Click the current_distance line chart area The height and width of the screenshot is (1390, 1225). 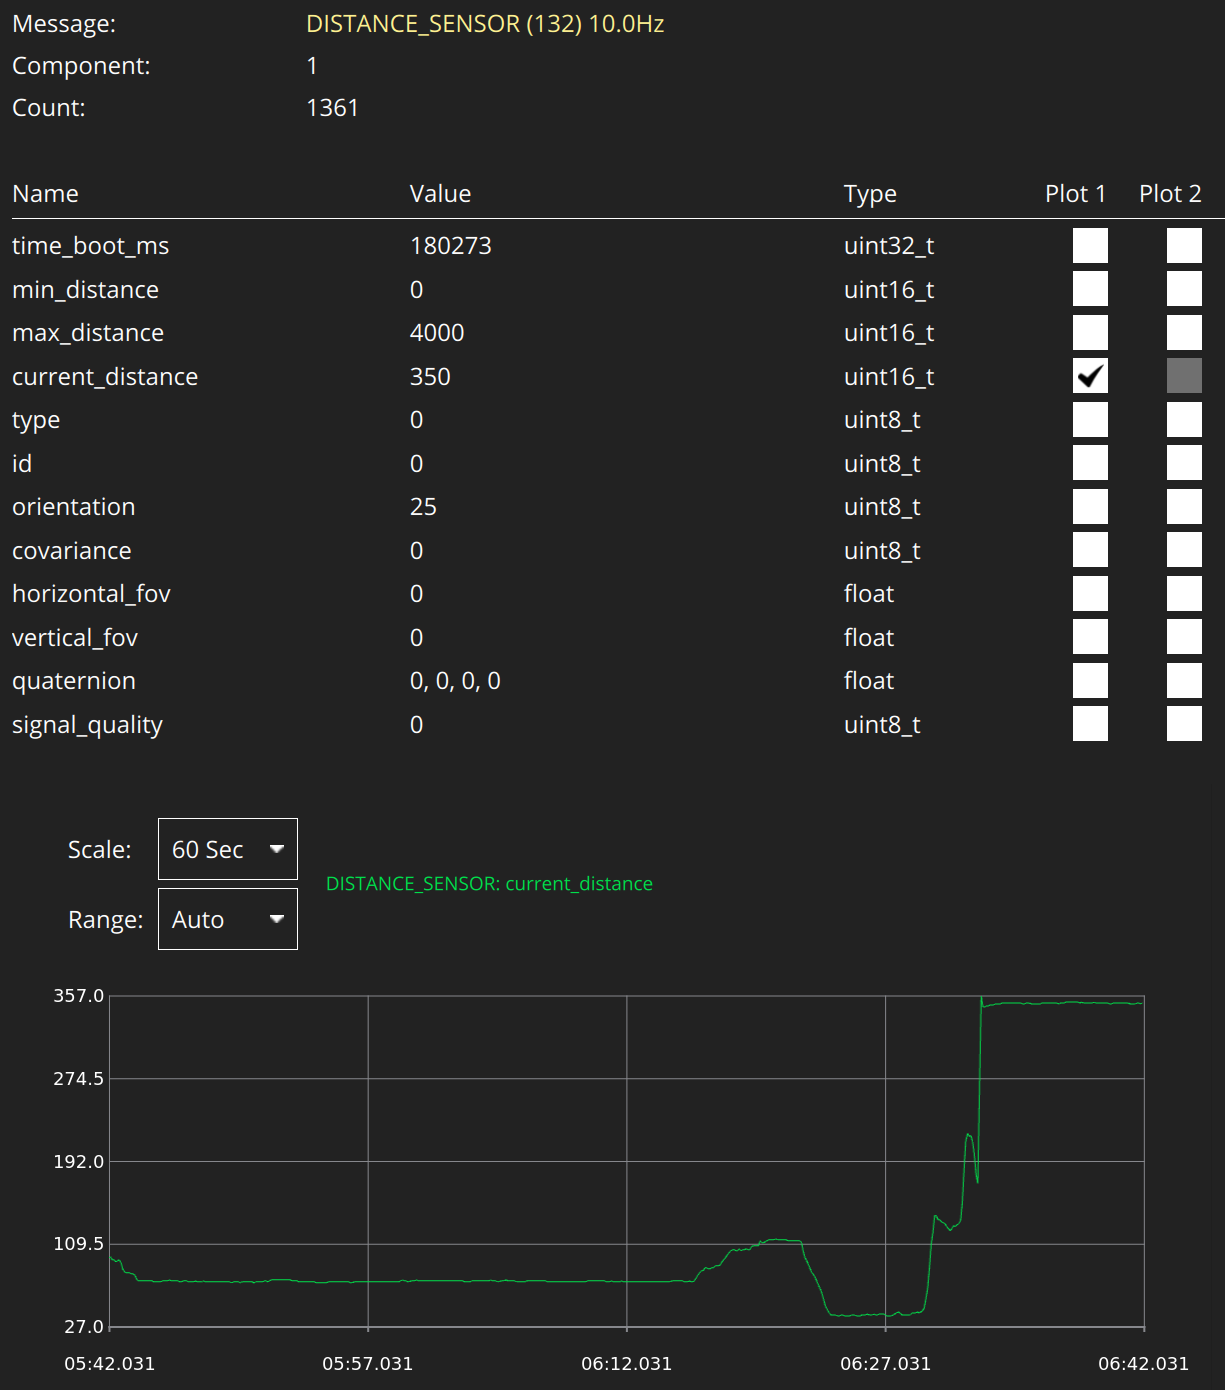(626, 1161)
